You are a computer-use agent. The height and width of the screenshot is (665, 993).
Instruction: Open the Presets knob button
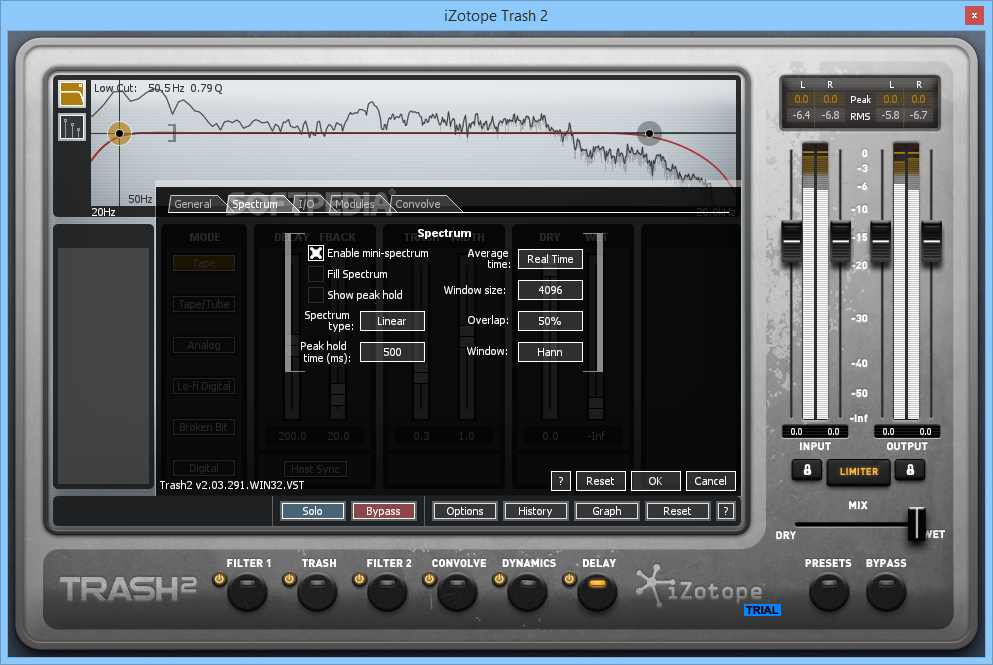829,592
